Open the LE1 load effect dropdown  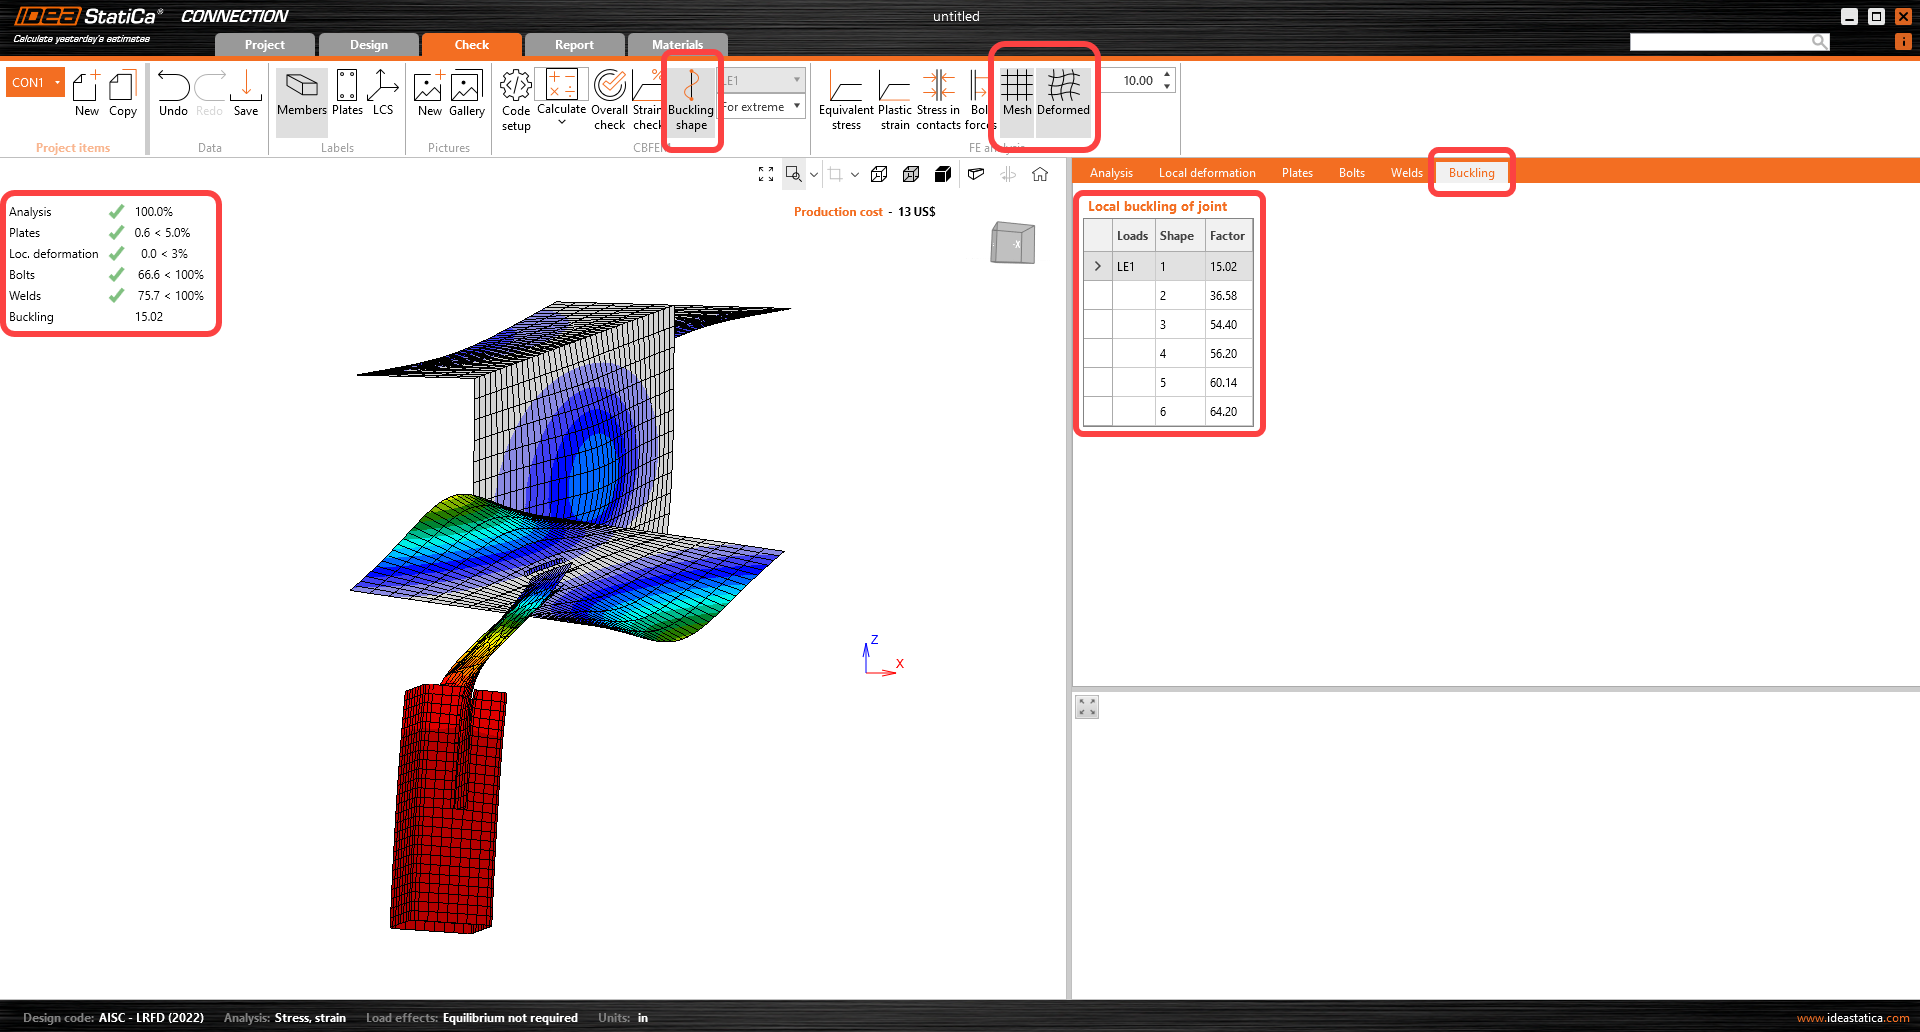pyautogui.click(x=762, y=80)
